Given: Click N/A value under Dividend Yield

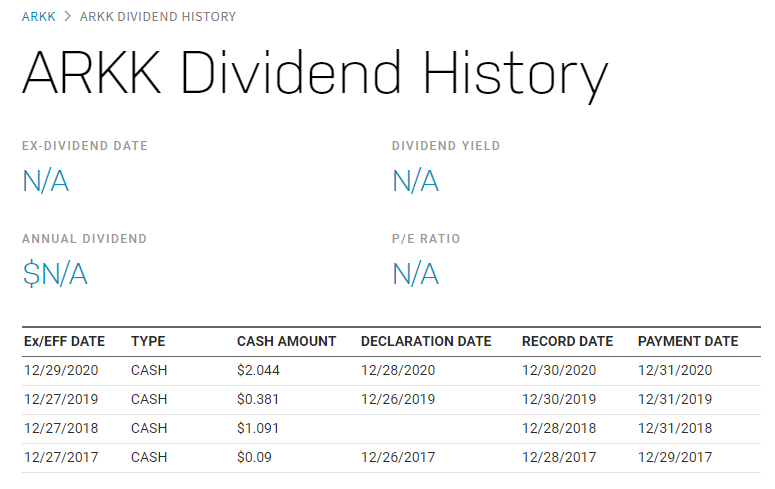Looking at the screenshot, I should pyautogui.click(x=415, y=181).
